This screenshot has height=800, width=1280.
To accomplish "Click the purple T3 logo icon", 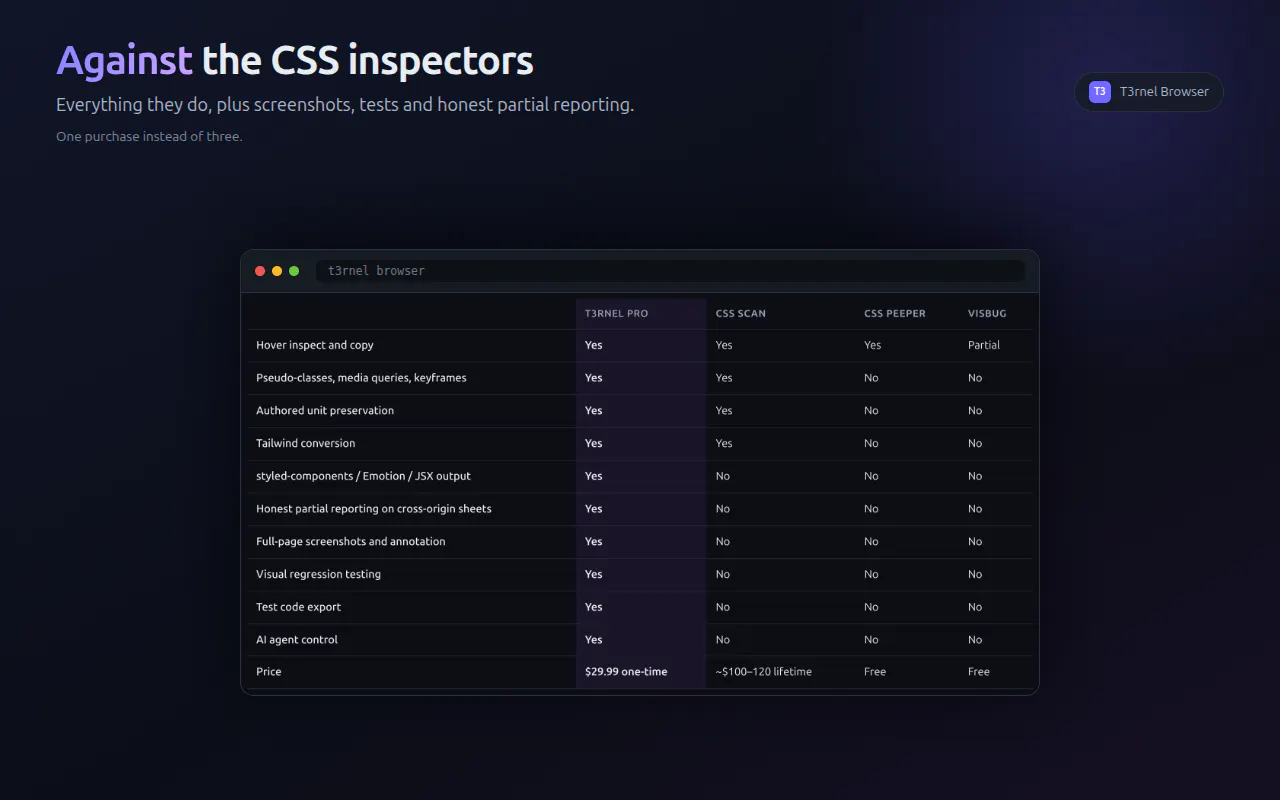I will tap(1100, 92).
